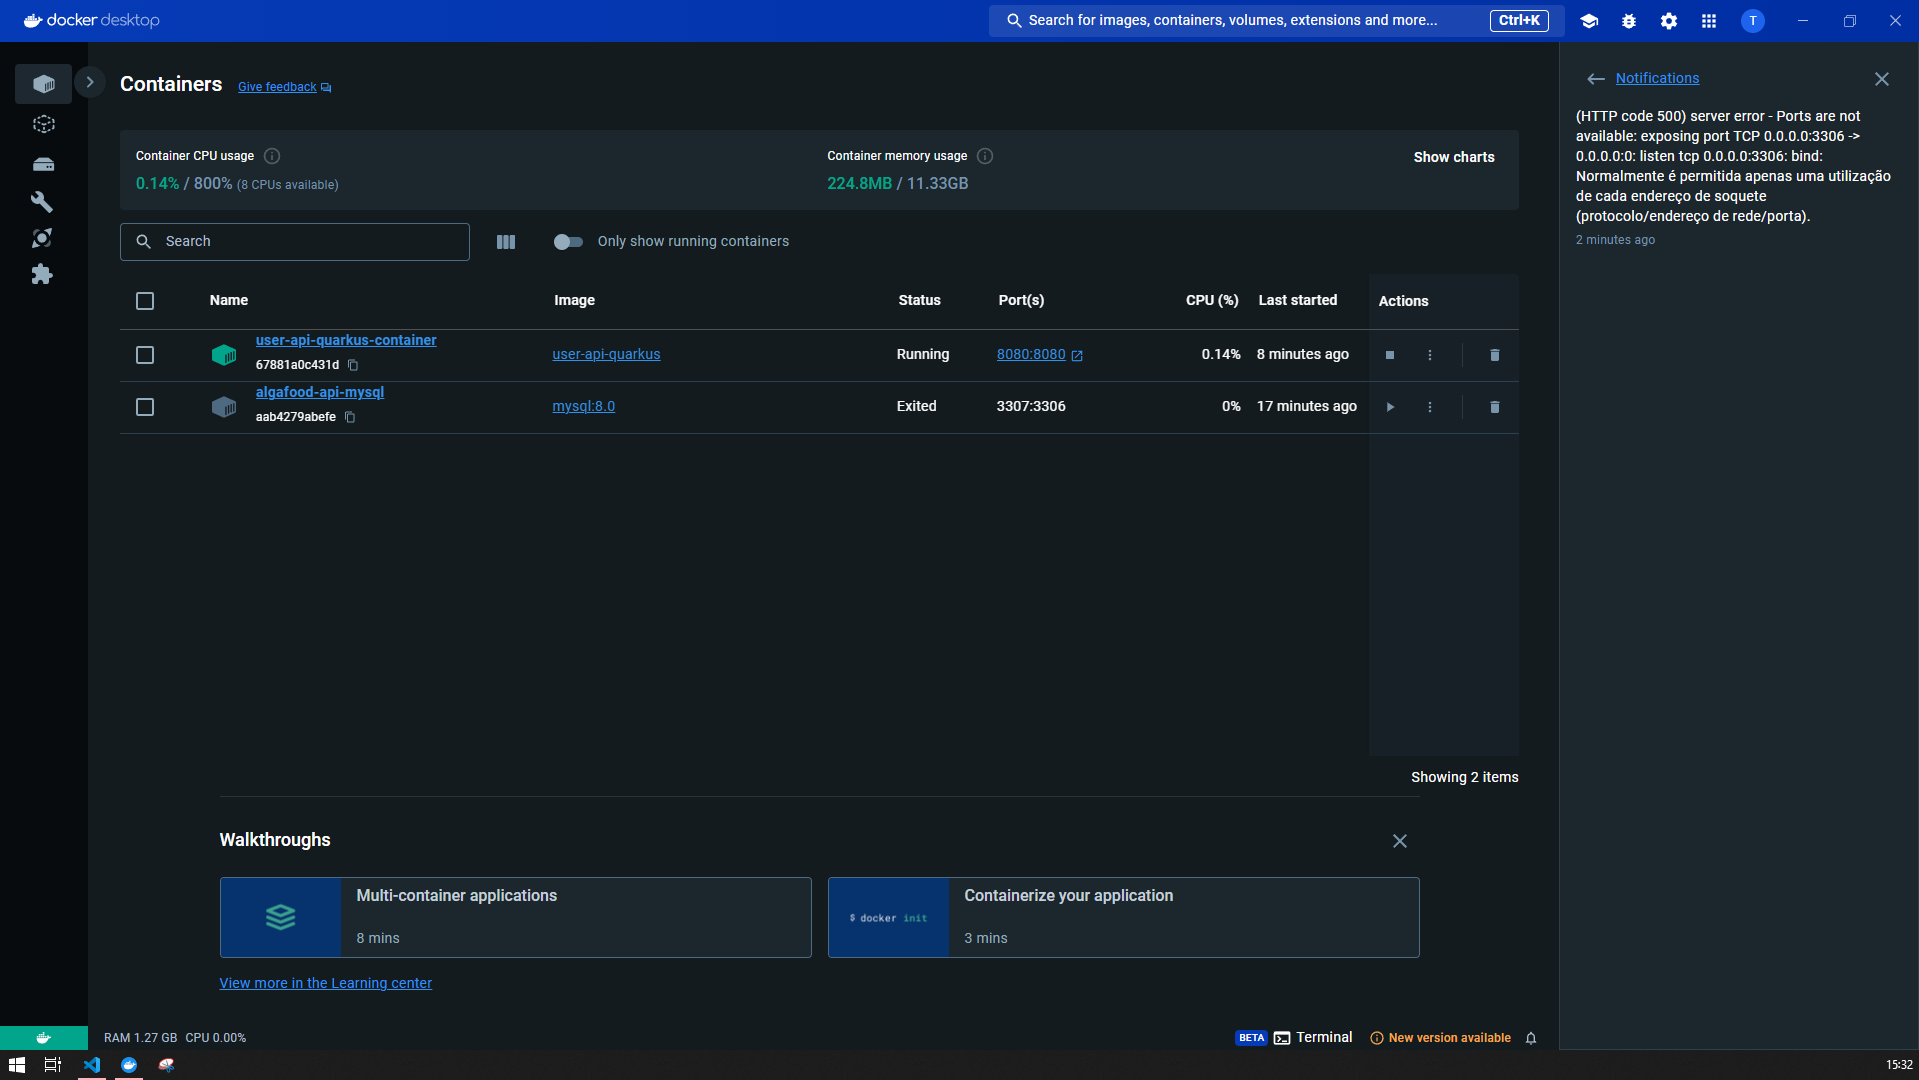This screenshot has height=1080, width=1919.
Task: Open more actions for user-api-quarkus-container
Action: coord(1430,355)
